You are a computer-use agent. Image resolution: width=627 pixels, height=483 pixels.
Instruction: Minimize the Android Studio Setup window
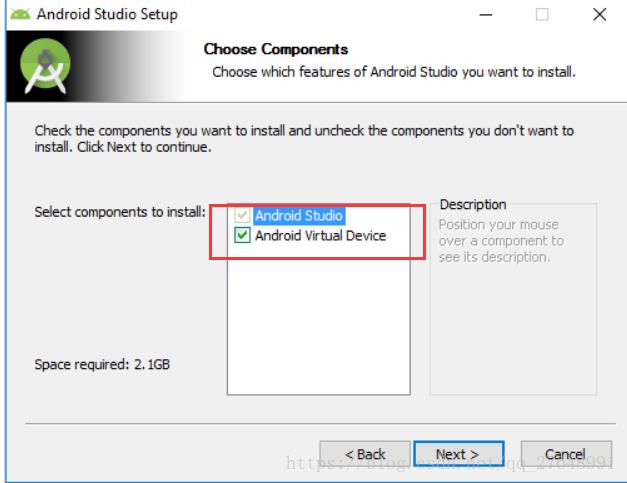[486, 15]
